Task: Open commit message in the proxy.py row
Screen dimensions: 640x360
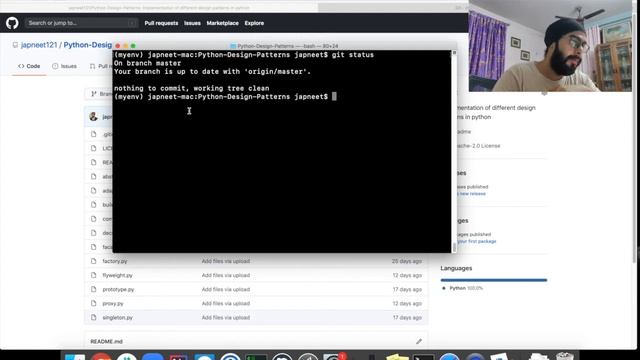Action: (226, 304)
